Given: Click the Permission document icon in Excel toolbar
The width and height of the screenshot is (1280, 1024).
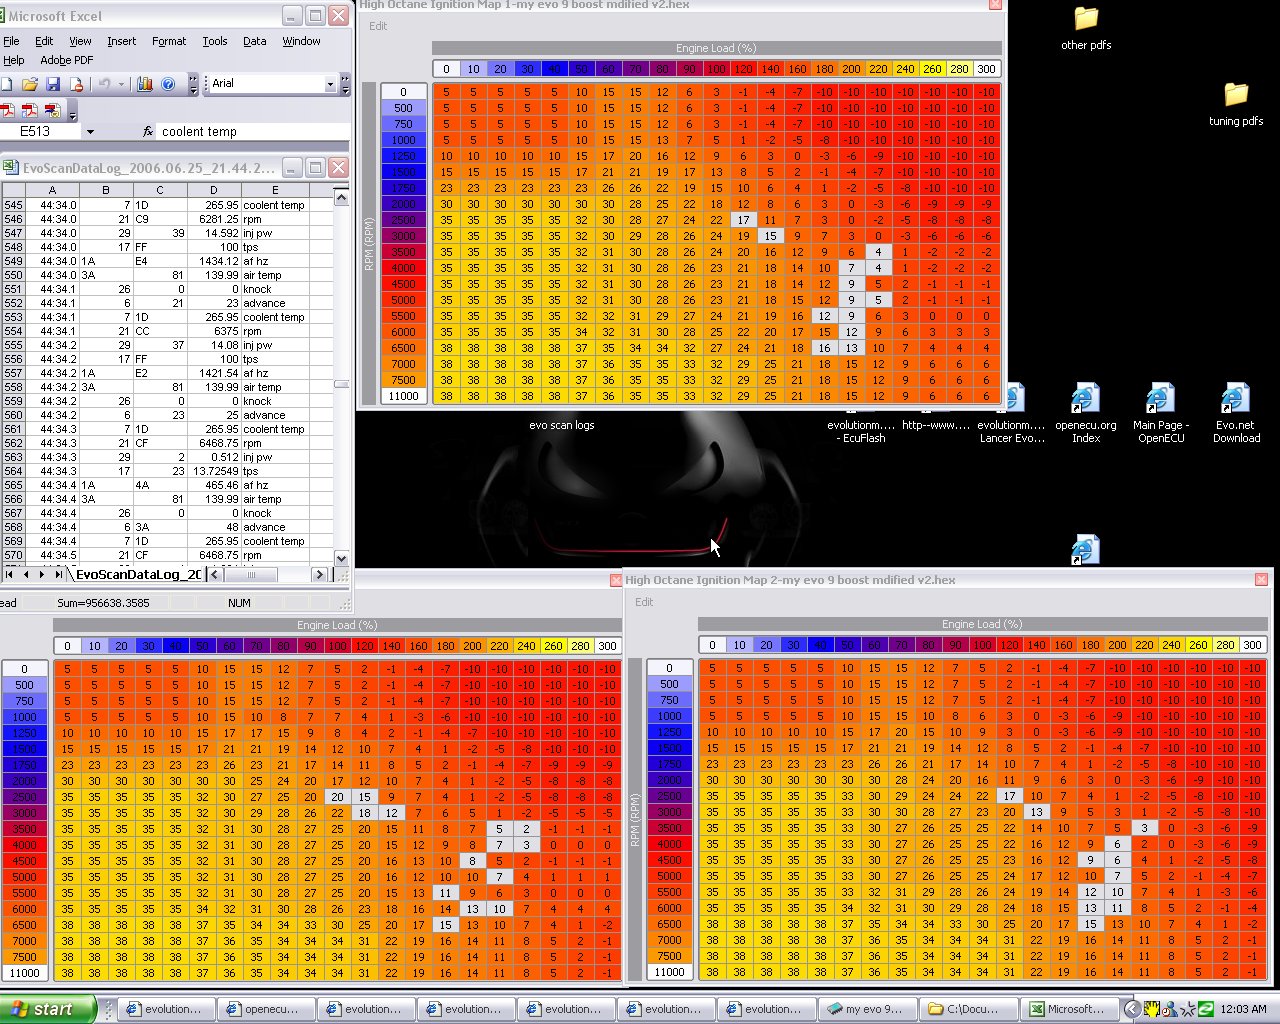Looking at the screenshot, I should (76, 85).
